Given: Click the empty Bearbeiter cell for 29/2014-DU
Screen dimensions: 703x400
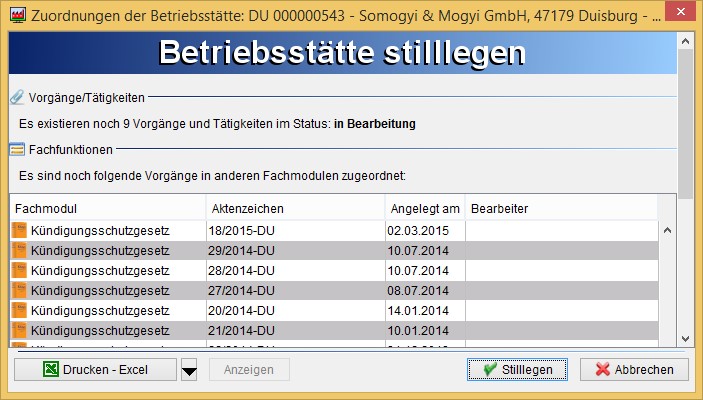Looking at the screenshot, I should tap(562, 251).
